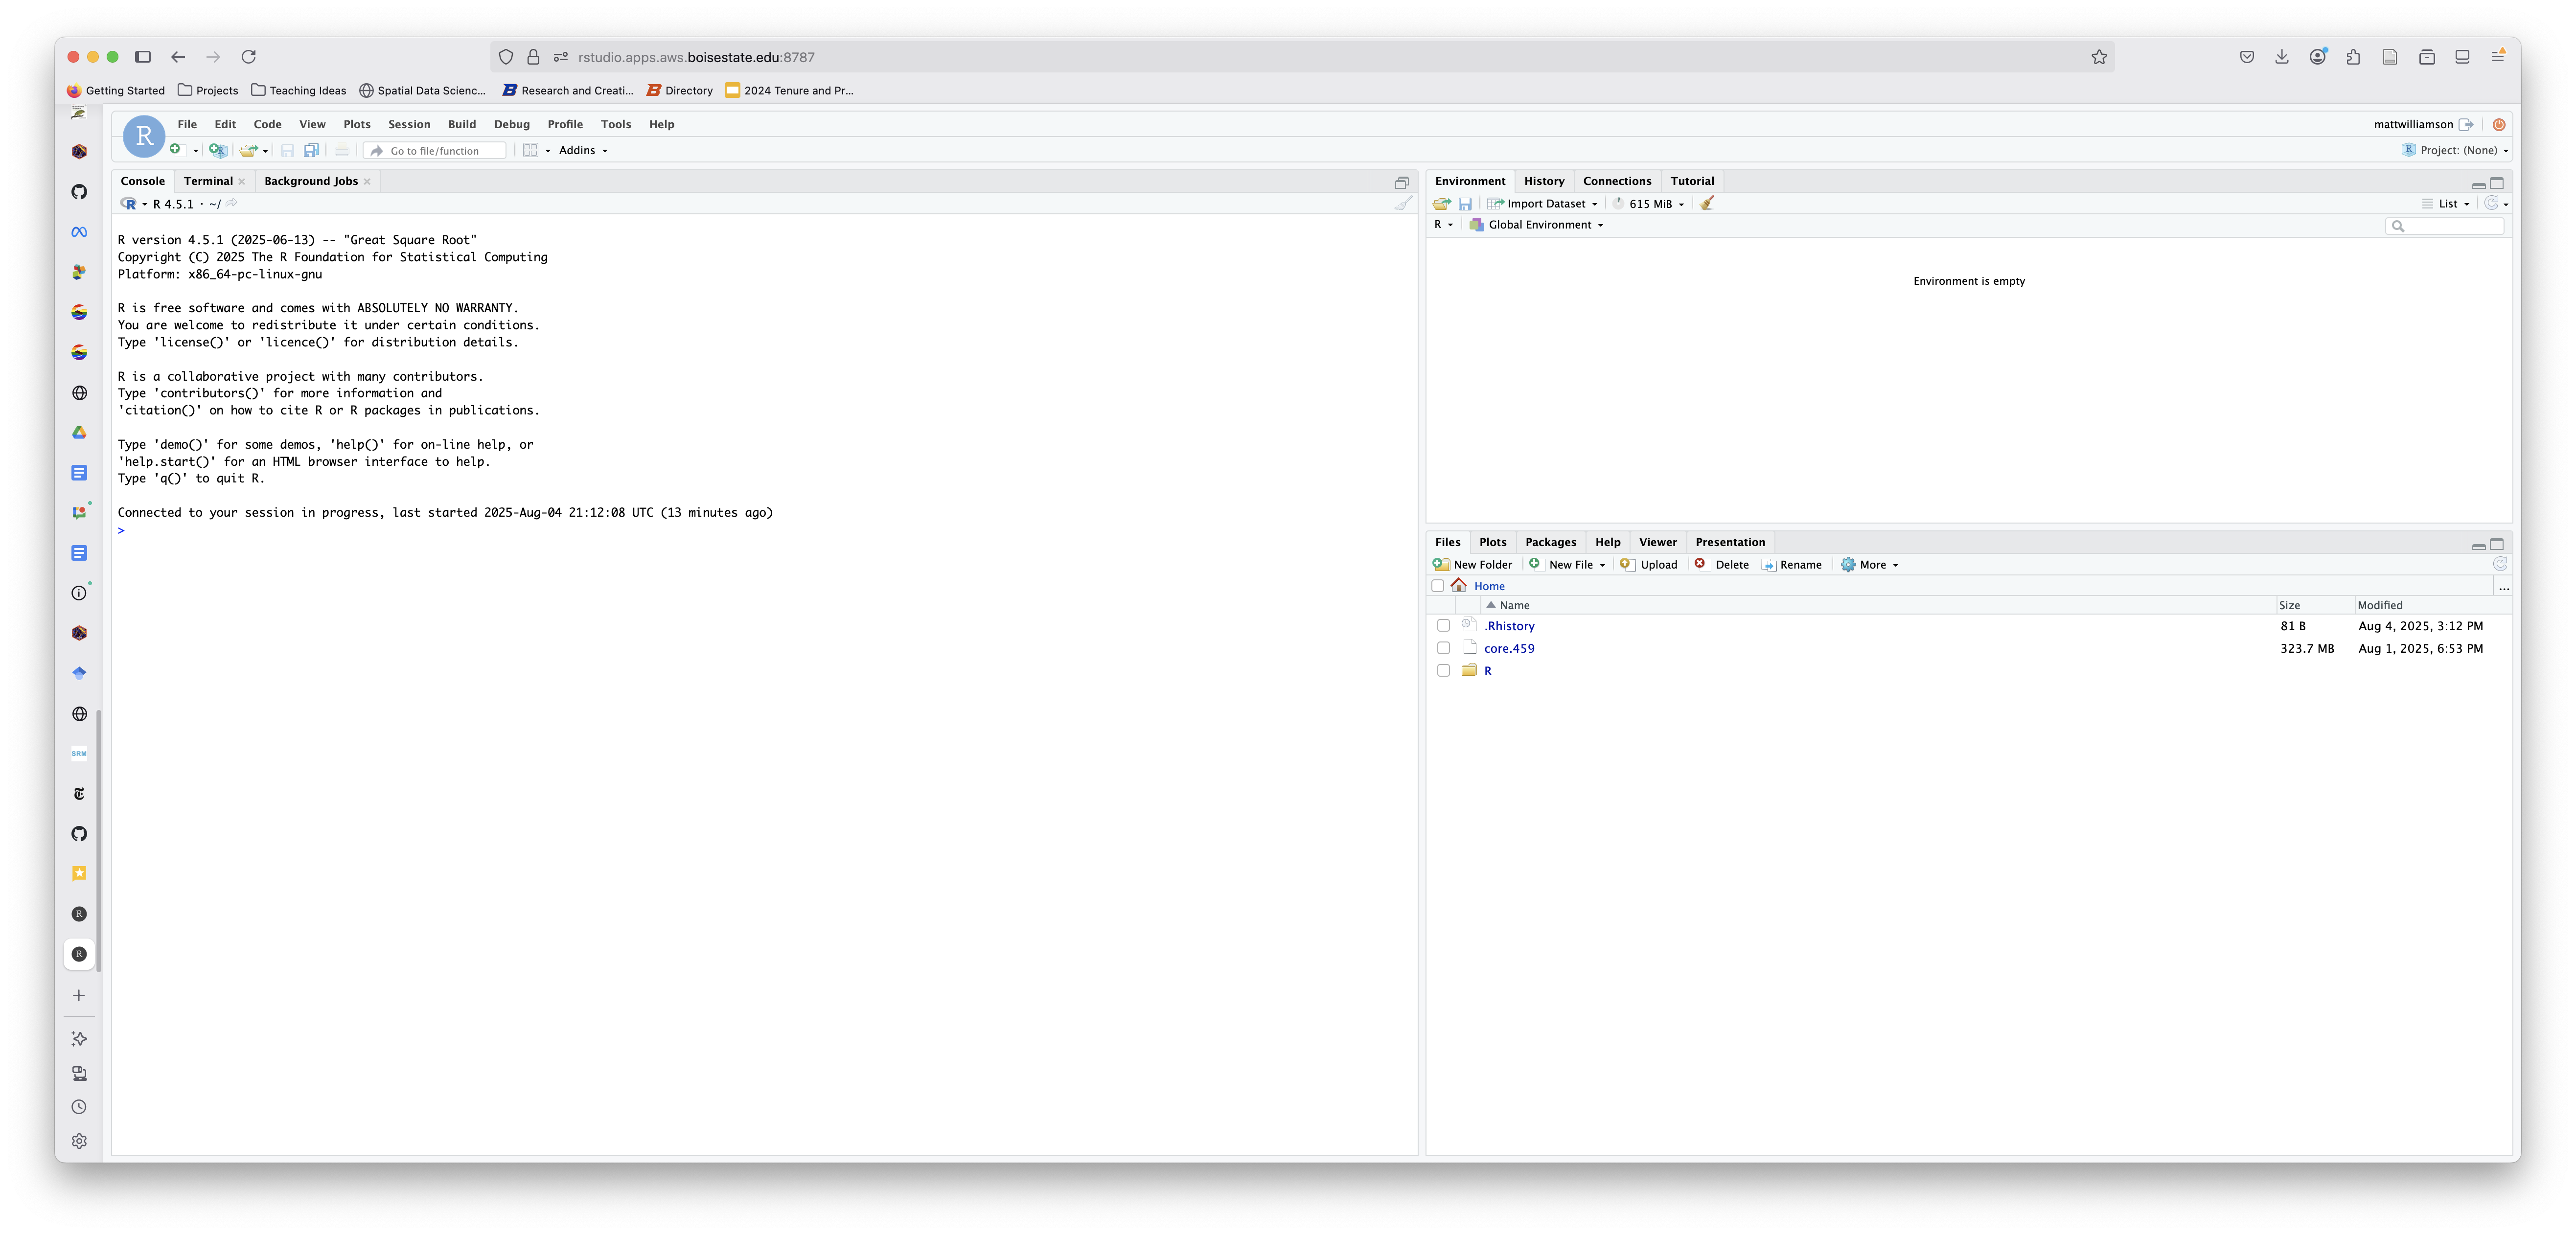Image resolution: width=2576 pixels, height=1235 pixels.
Task: Refresh the Files pane listing
Action: [x=2500, y=564]
